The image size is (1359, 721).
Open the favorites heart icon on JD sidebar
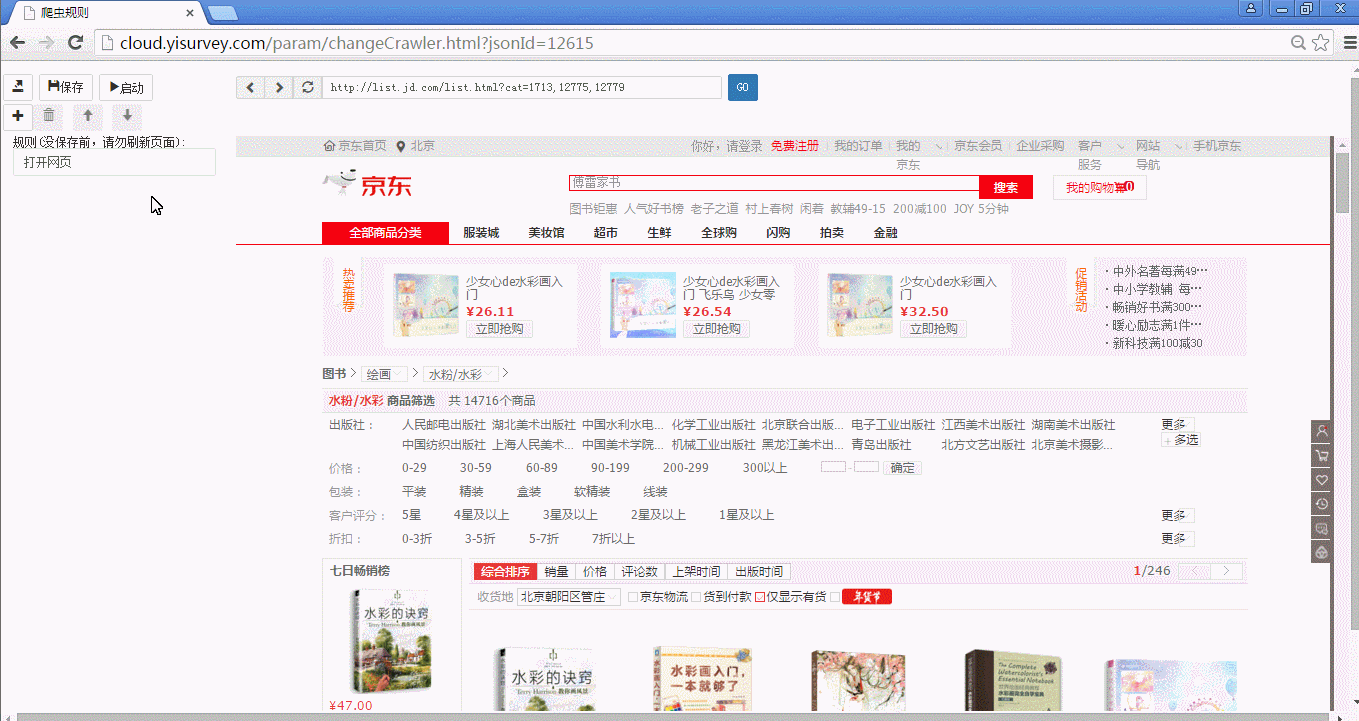coord(1321,480)
